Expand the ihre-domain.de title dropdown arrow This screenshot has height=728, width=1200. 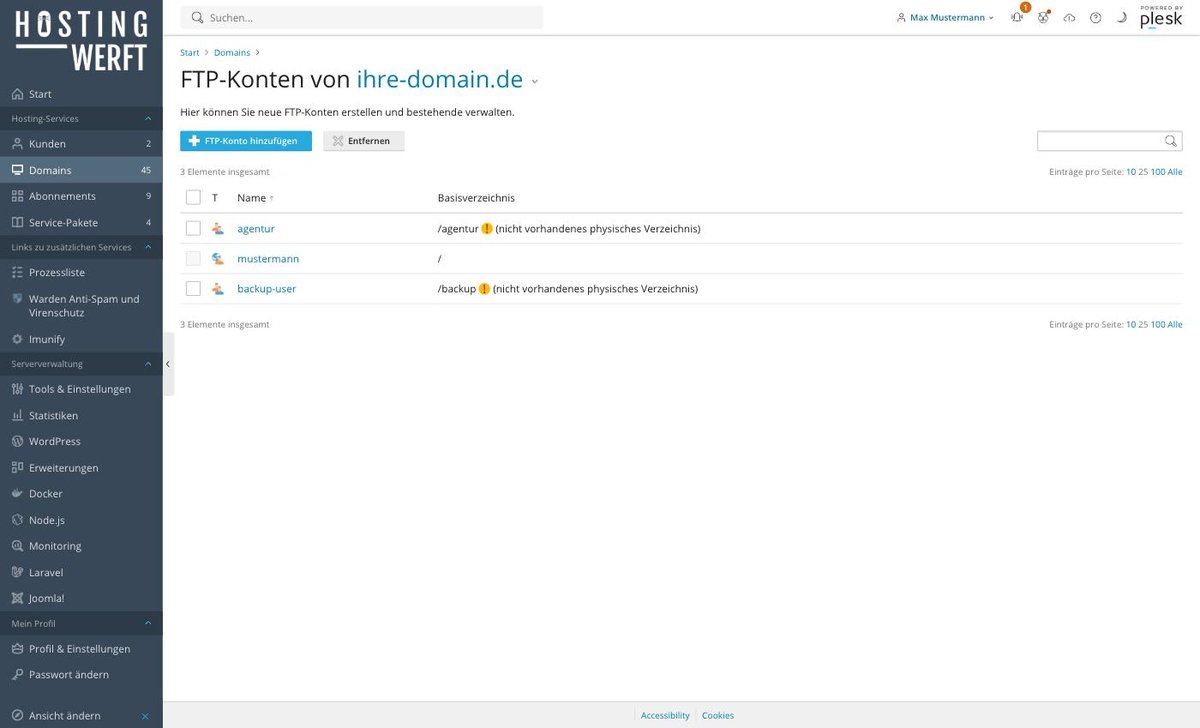[x=535, y=82]
